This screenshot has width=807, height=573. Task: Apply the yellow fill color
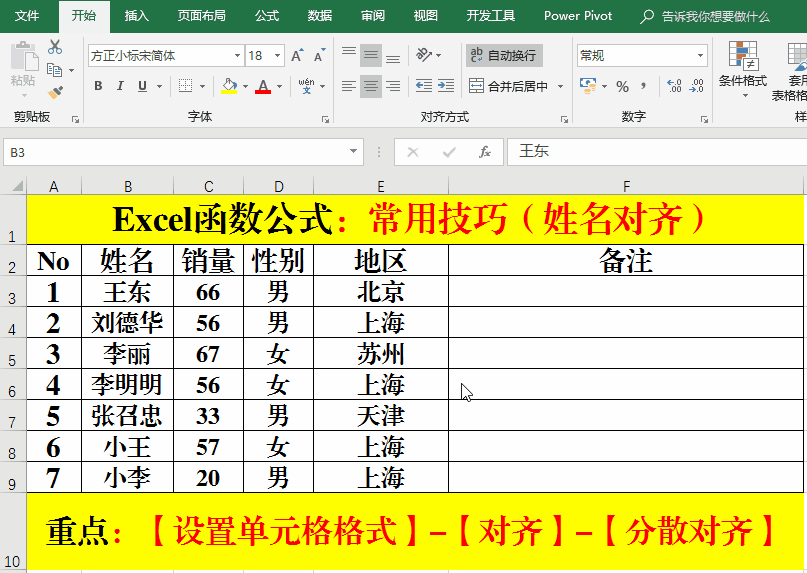(229, 86)
